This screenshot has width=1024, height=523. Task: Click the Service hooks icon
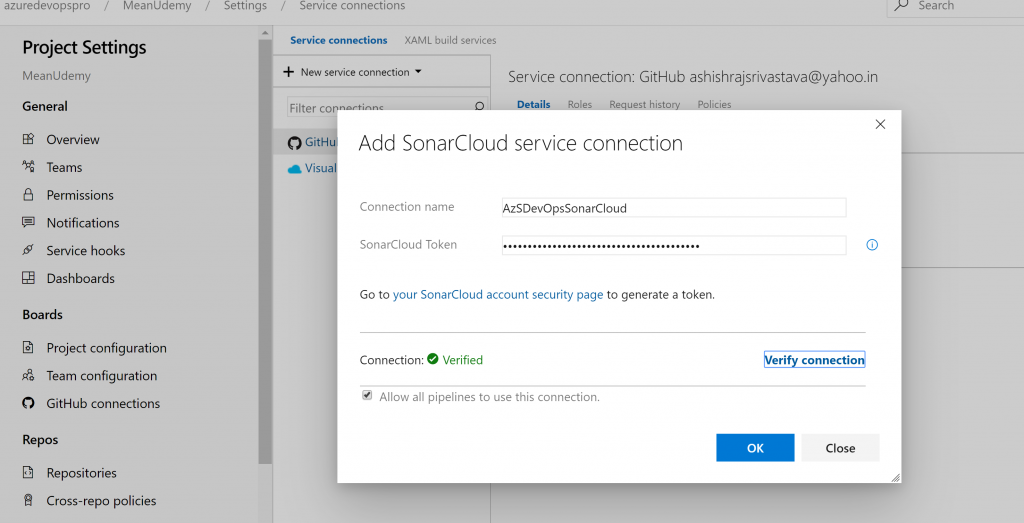click(28, 251)
